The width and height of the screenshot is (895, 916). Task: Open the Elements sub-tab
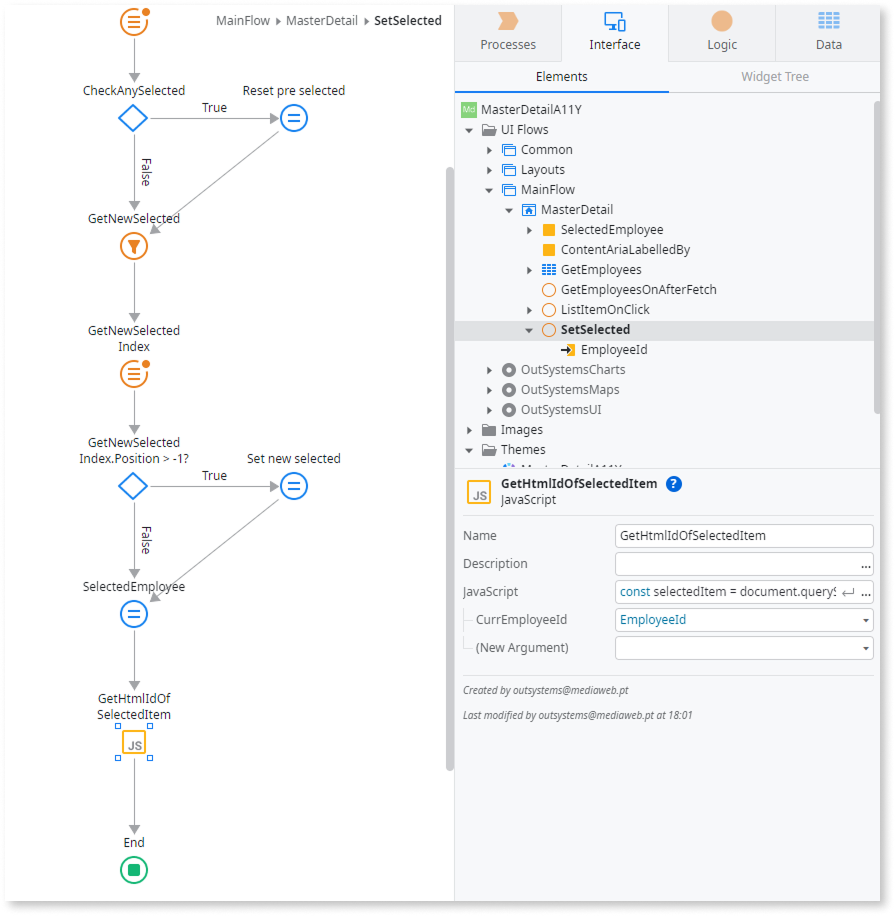[x=561, y=77]
